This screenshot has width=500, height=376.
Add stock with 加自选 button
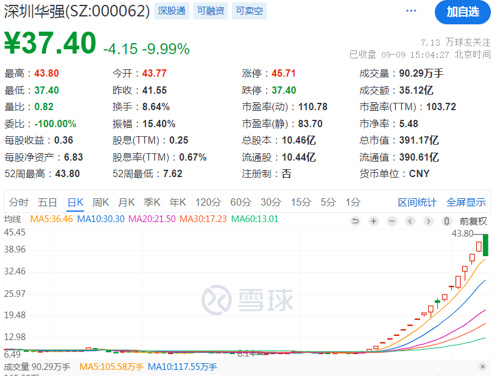tap(463, 12)
